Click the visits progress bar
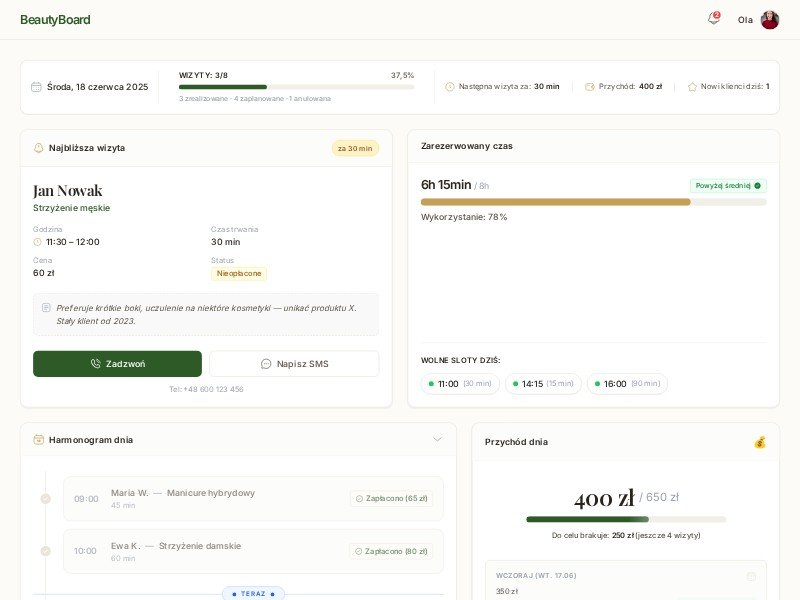The height and width of the screenshot is (600, 800). point(296,87)
